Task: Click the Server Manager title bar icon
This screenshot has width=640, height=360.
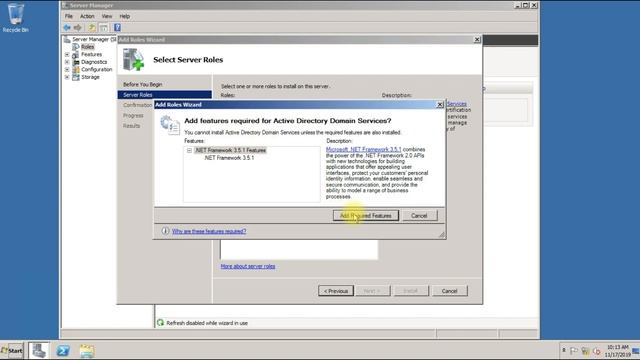Action: [x=65, y=5]
